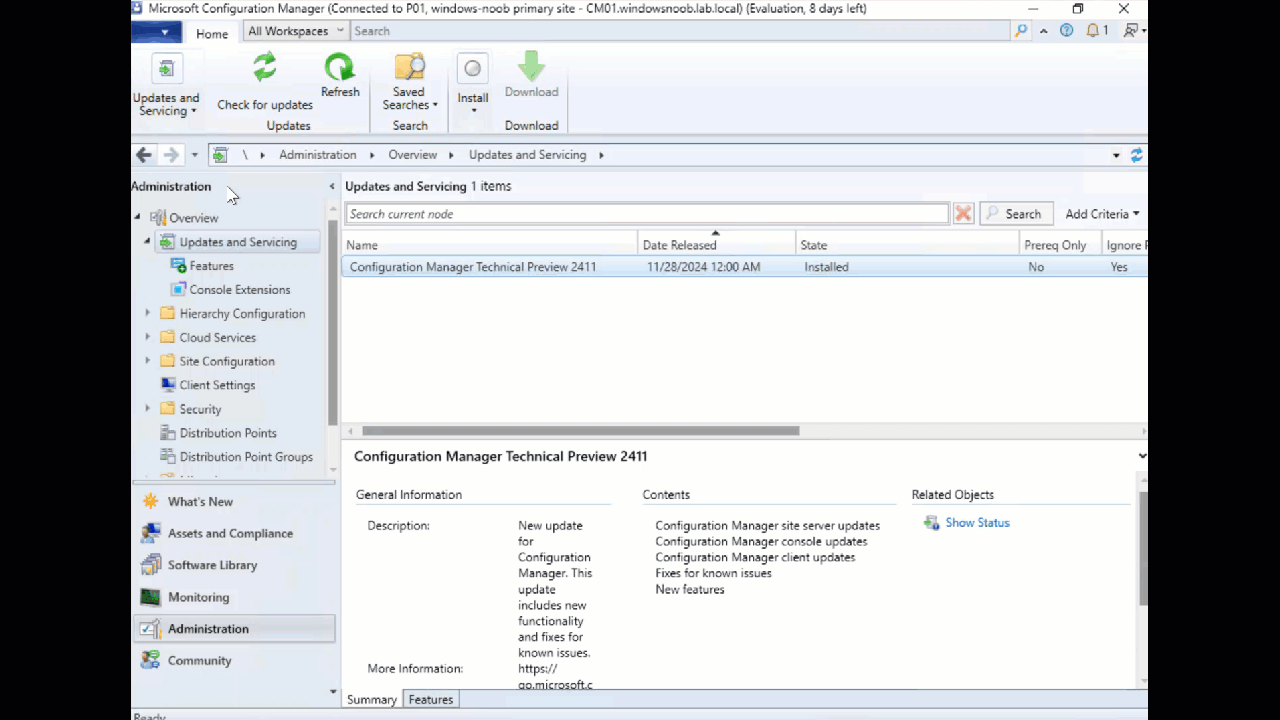Click the Install icon in ribbon
The width and height of the screenshot is (1280, 720).
(x=472, y=70)
